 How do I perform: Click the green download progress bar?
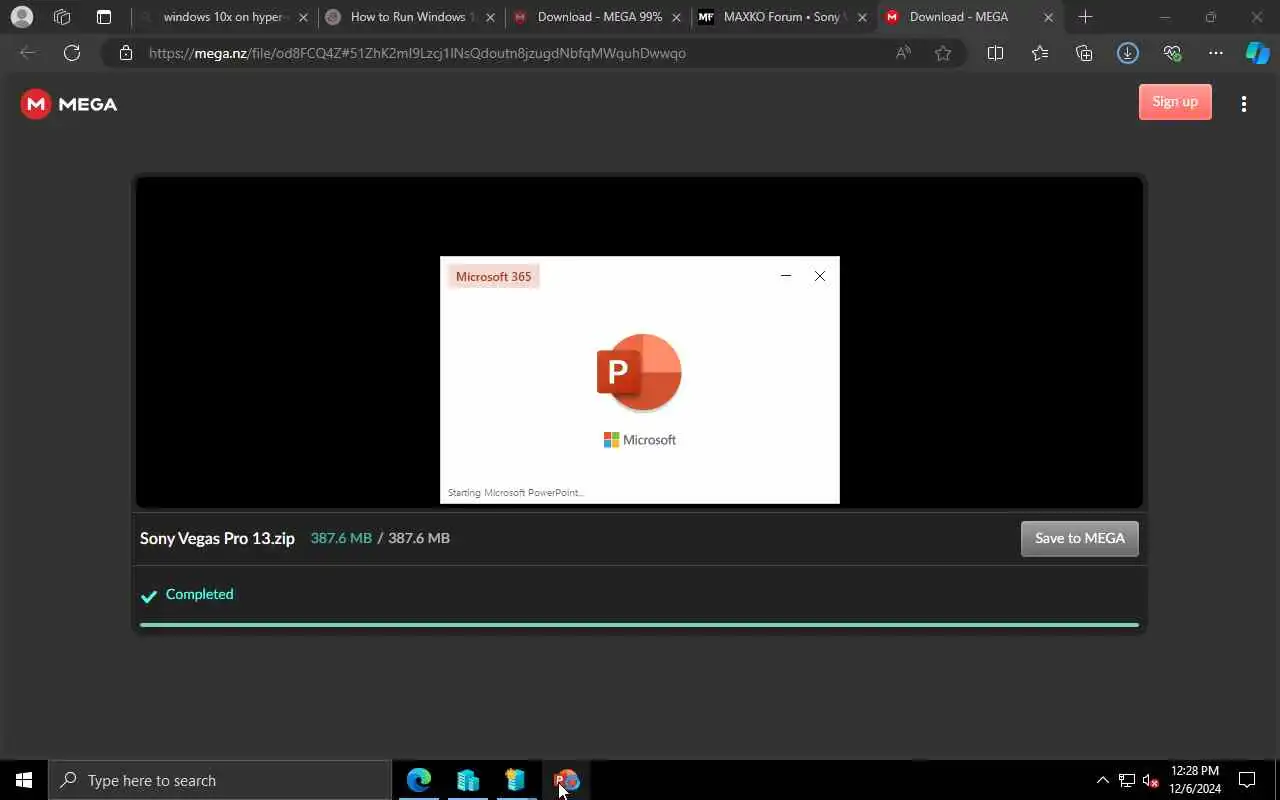[639, 624]
